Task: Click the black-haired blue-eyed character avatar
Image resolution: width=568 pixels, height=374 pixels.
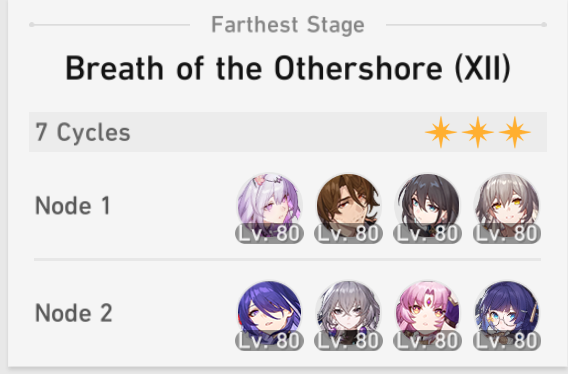Action: 427,206
